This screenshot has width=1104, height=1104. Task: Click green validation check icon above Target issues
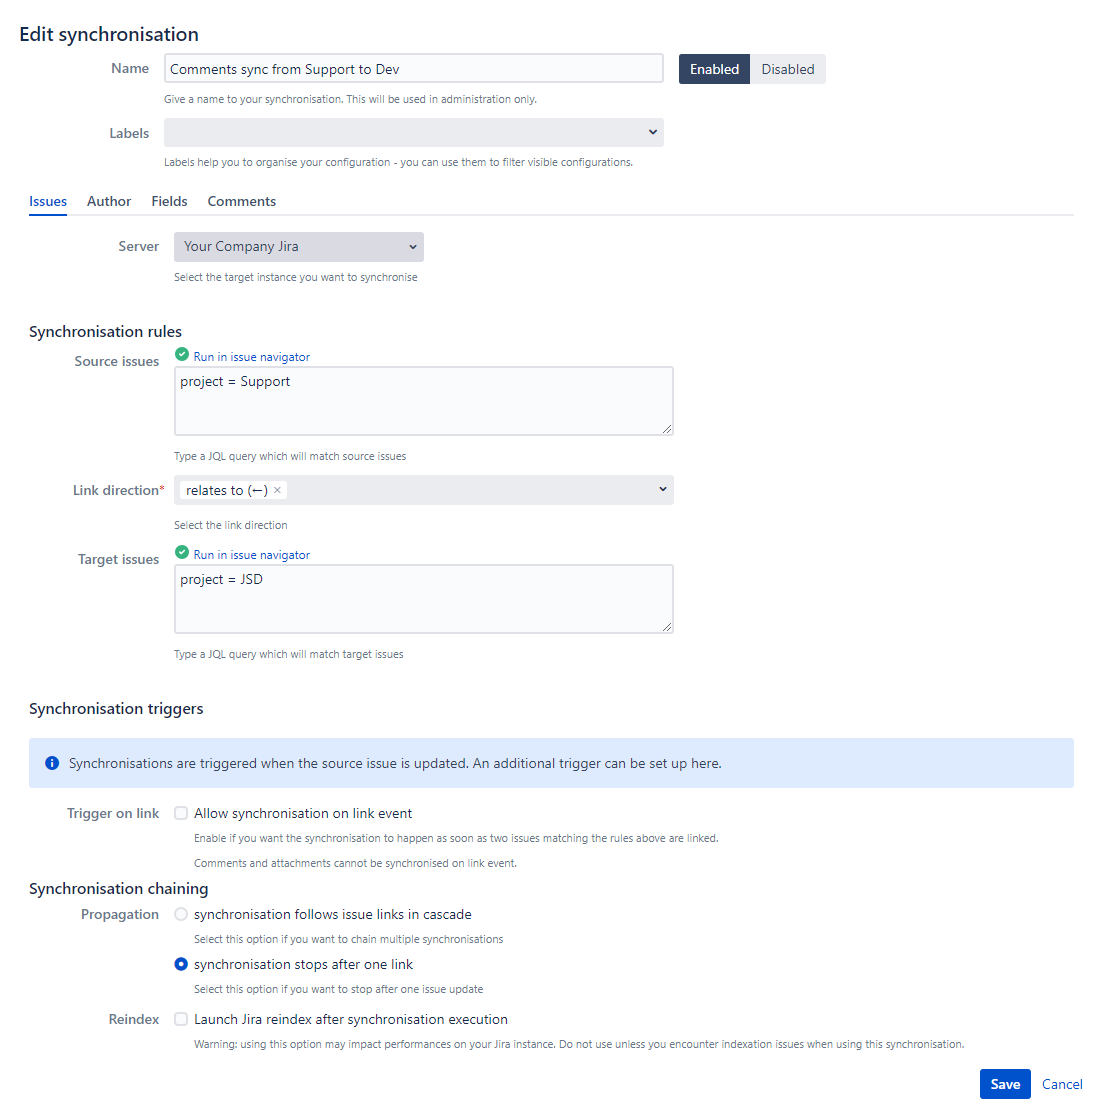pyautogui.click(x=182, y=553)
